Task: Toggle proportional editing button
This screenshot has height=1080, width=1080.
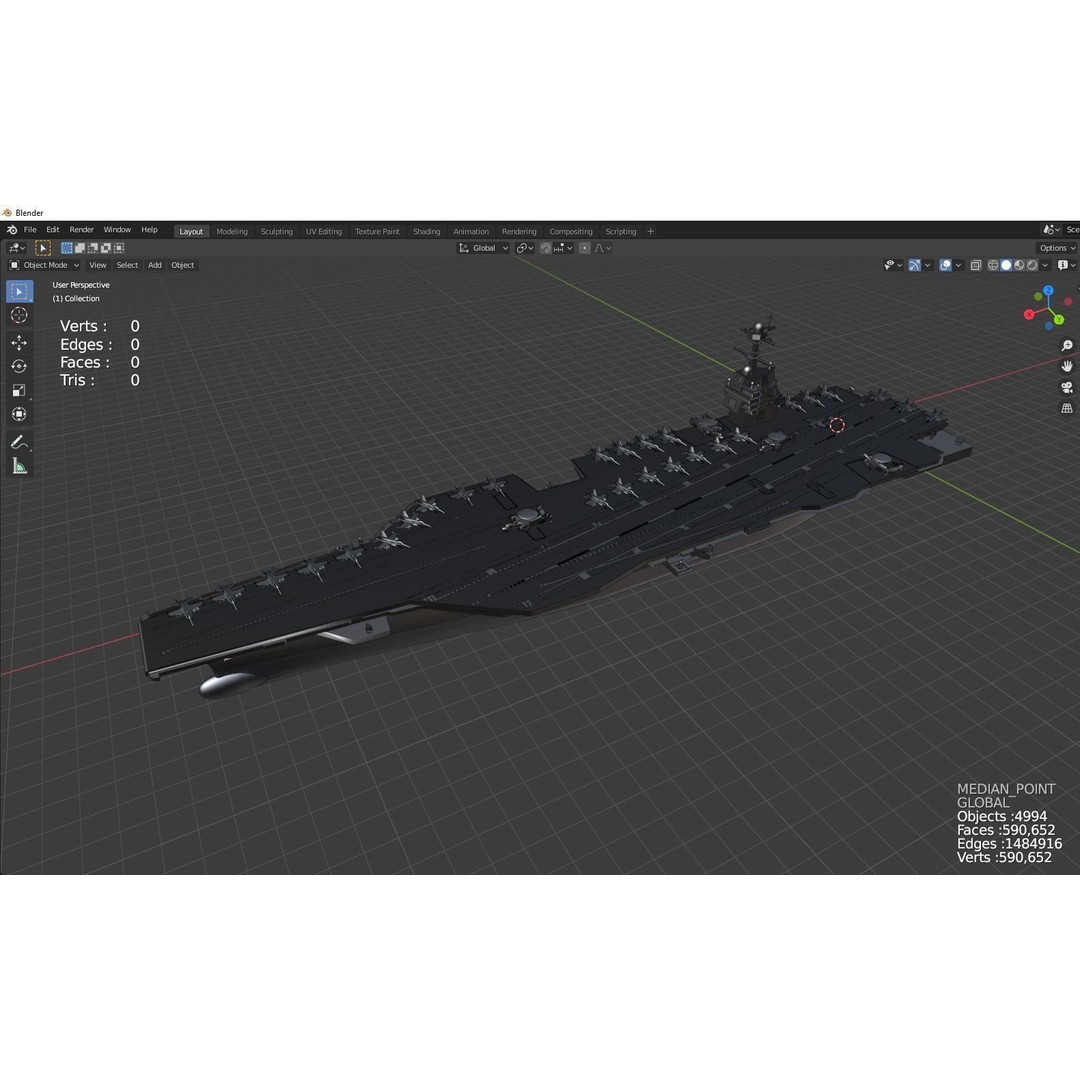Action: [x=584, y=248]
